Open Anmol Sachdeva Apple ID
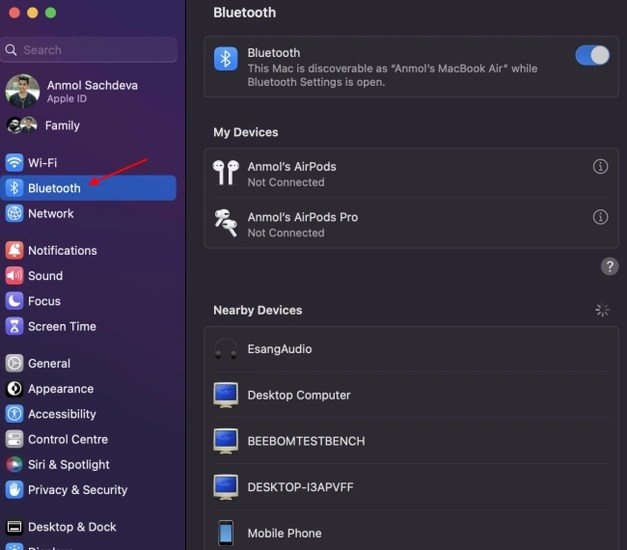 pos(88,91)
